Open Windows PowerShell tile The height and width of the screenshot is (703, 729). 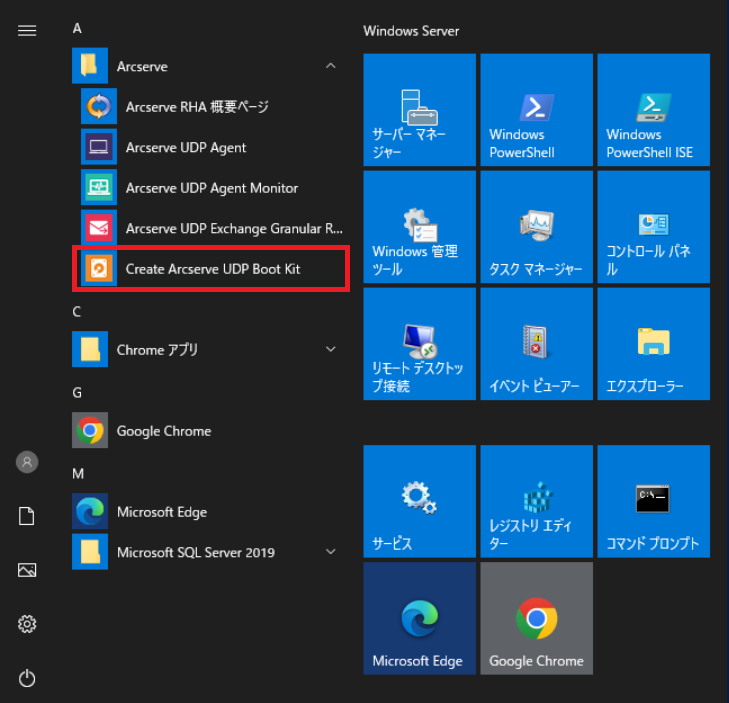[537, 110]
